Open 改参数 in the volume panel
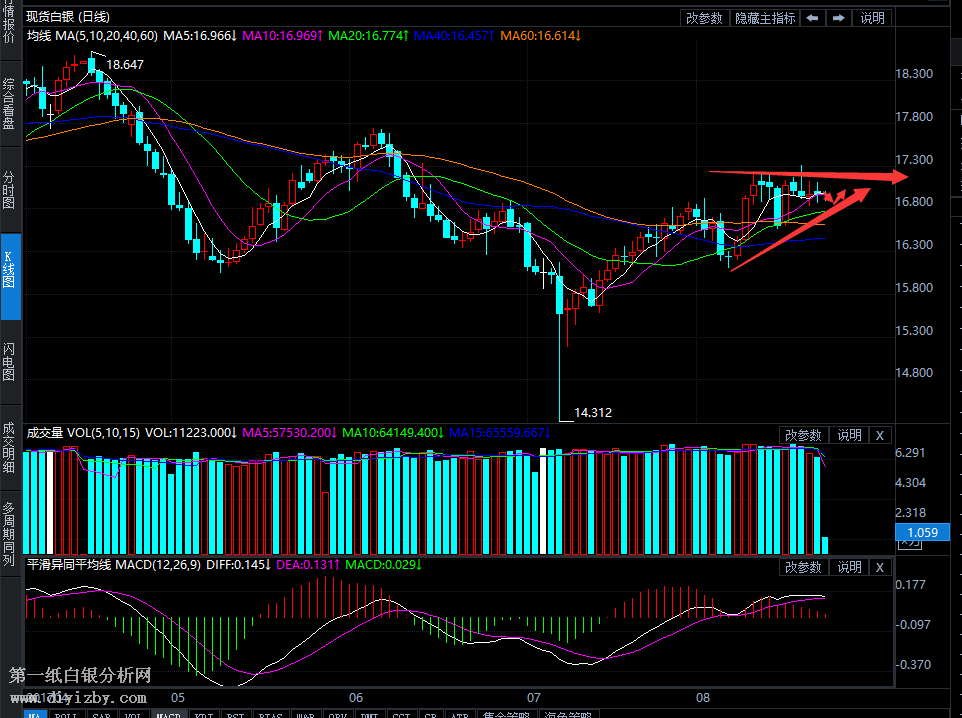962x718 pixels. [x=803, y=435]
